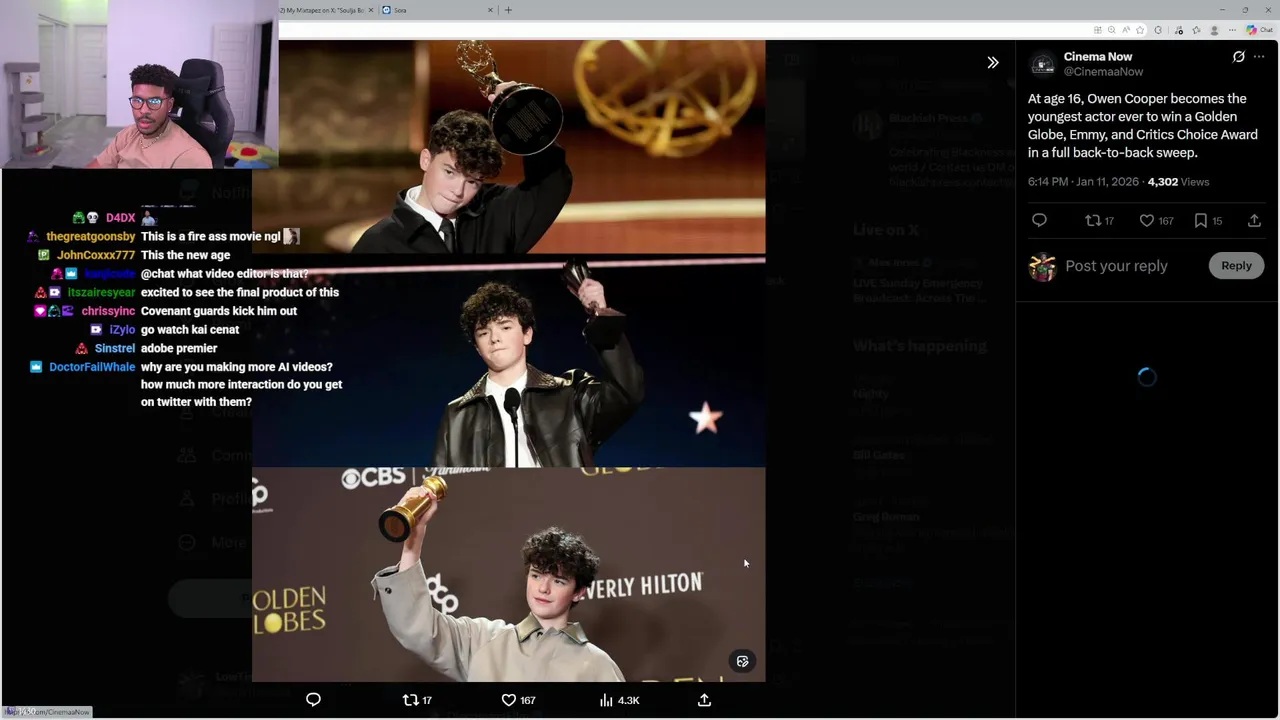Click the chat message 'adobe premier'
The width and height of the screenshot is (1280, 720).
179,348
